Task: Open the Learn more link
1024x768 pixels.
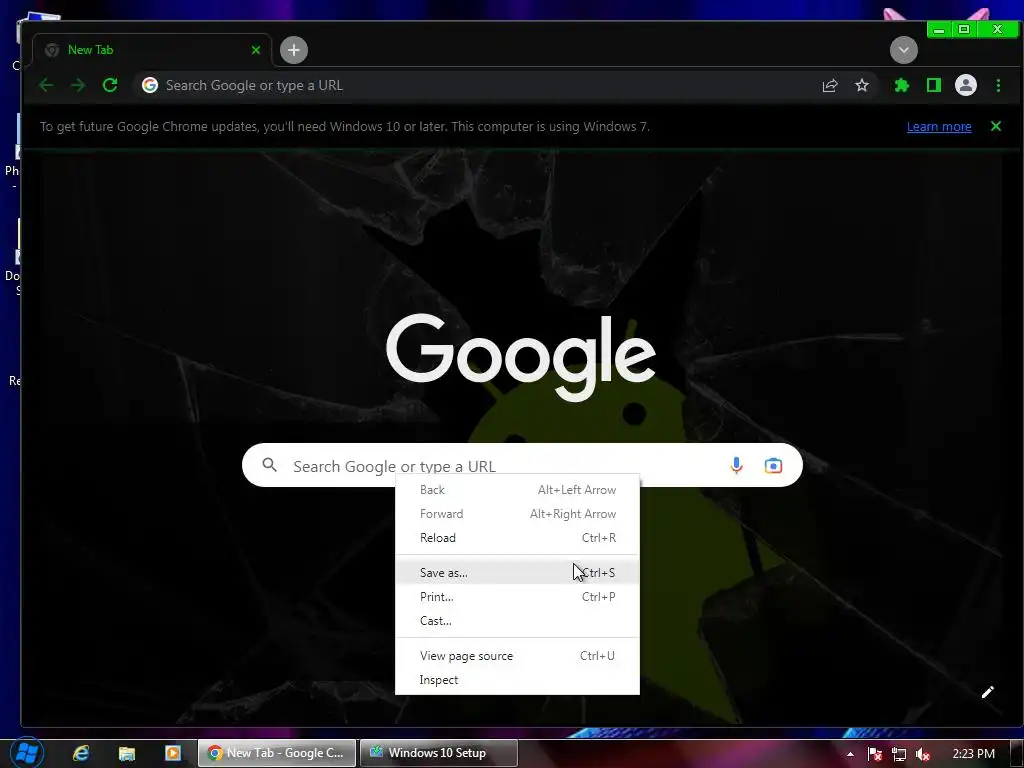Action: click(939, 127)
